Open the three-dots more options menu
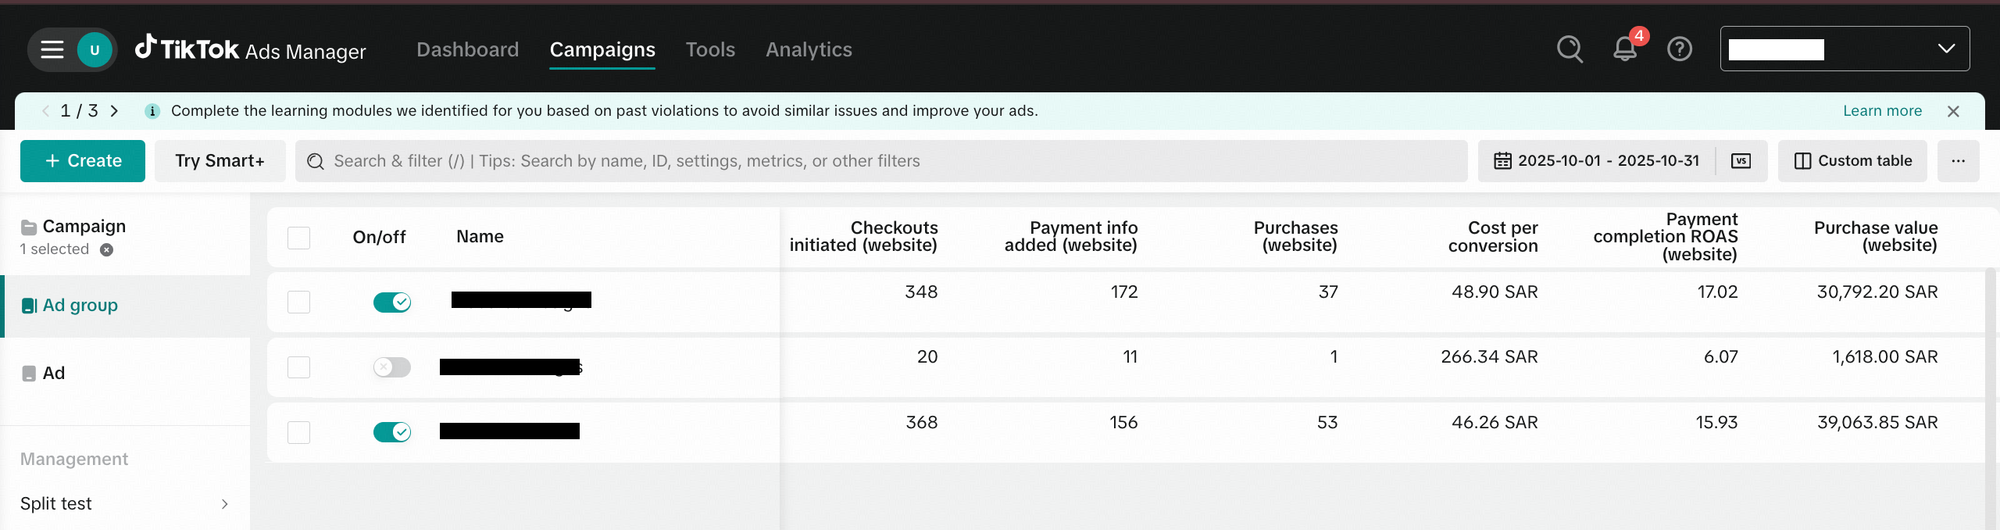The height and width of the screenshot is (530, 2000). coord(1958,161)
